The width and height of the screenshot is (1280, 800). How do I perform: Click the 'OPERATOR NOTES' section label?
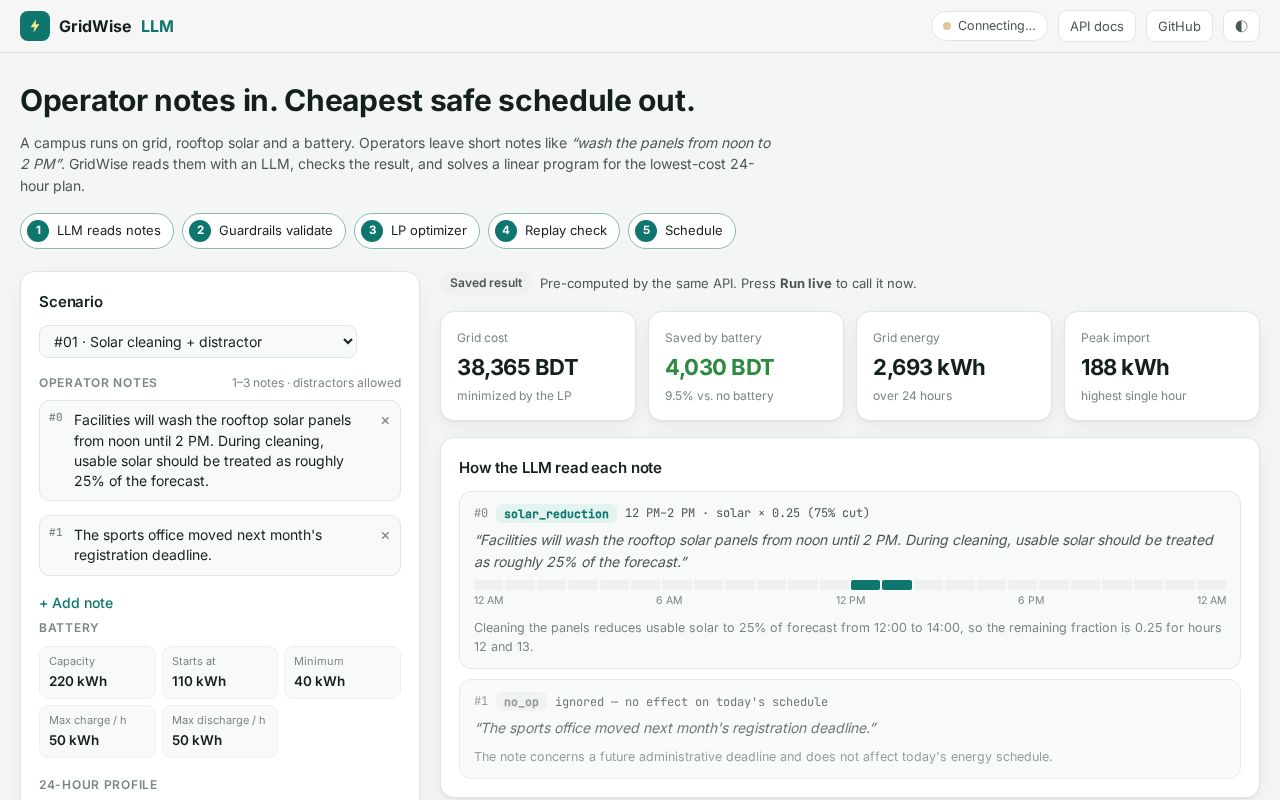(x=98, y=383)
